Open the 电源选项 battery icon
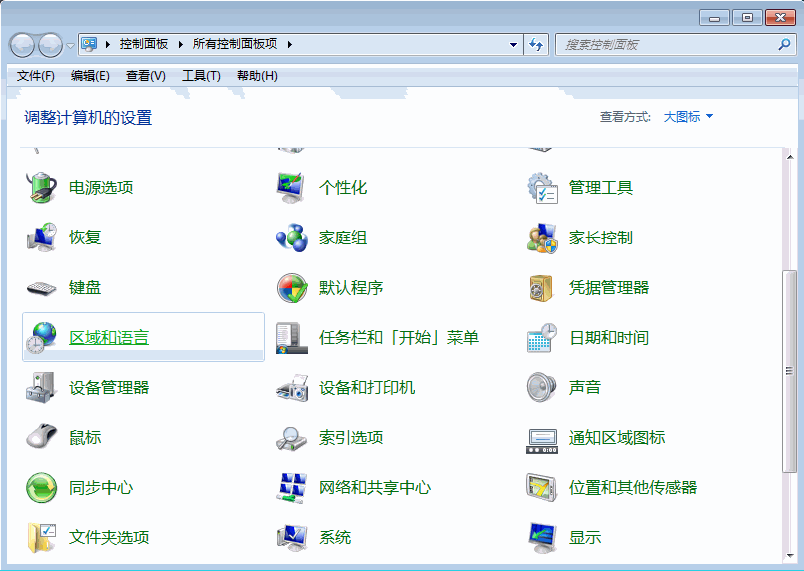The image size is (804, 571). (x=42, y=188)
